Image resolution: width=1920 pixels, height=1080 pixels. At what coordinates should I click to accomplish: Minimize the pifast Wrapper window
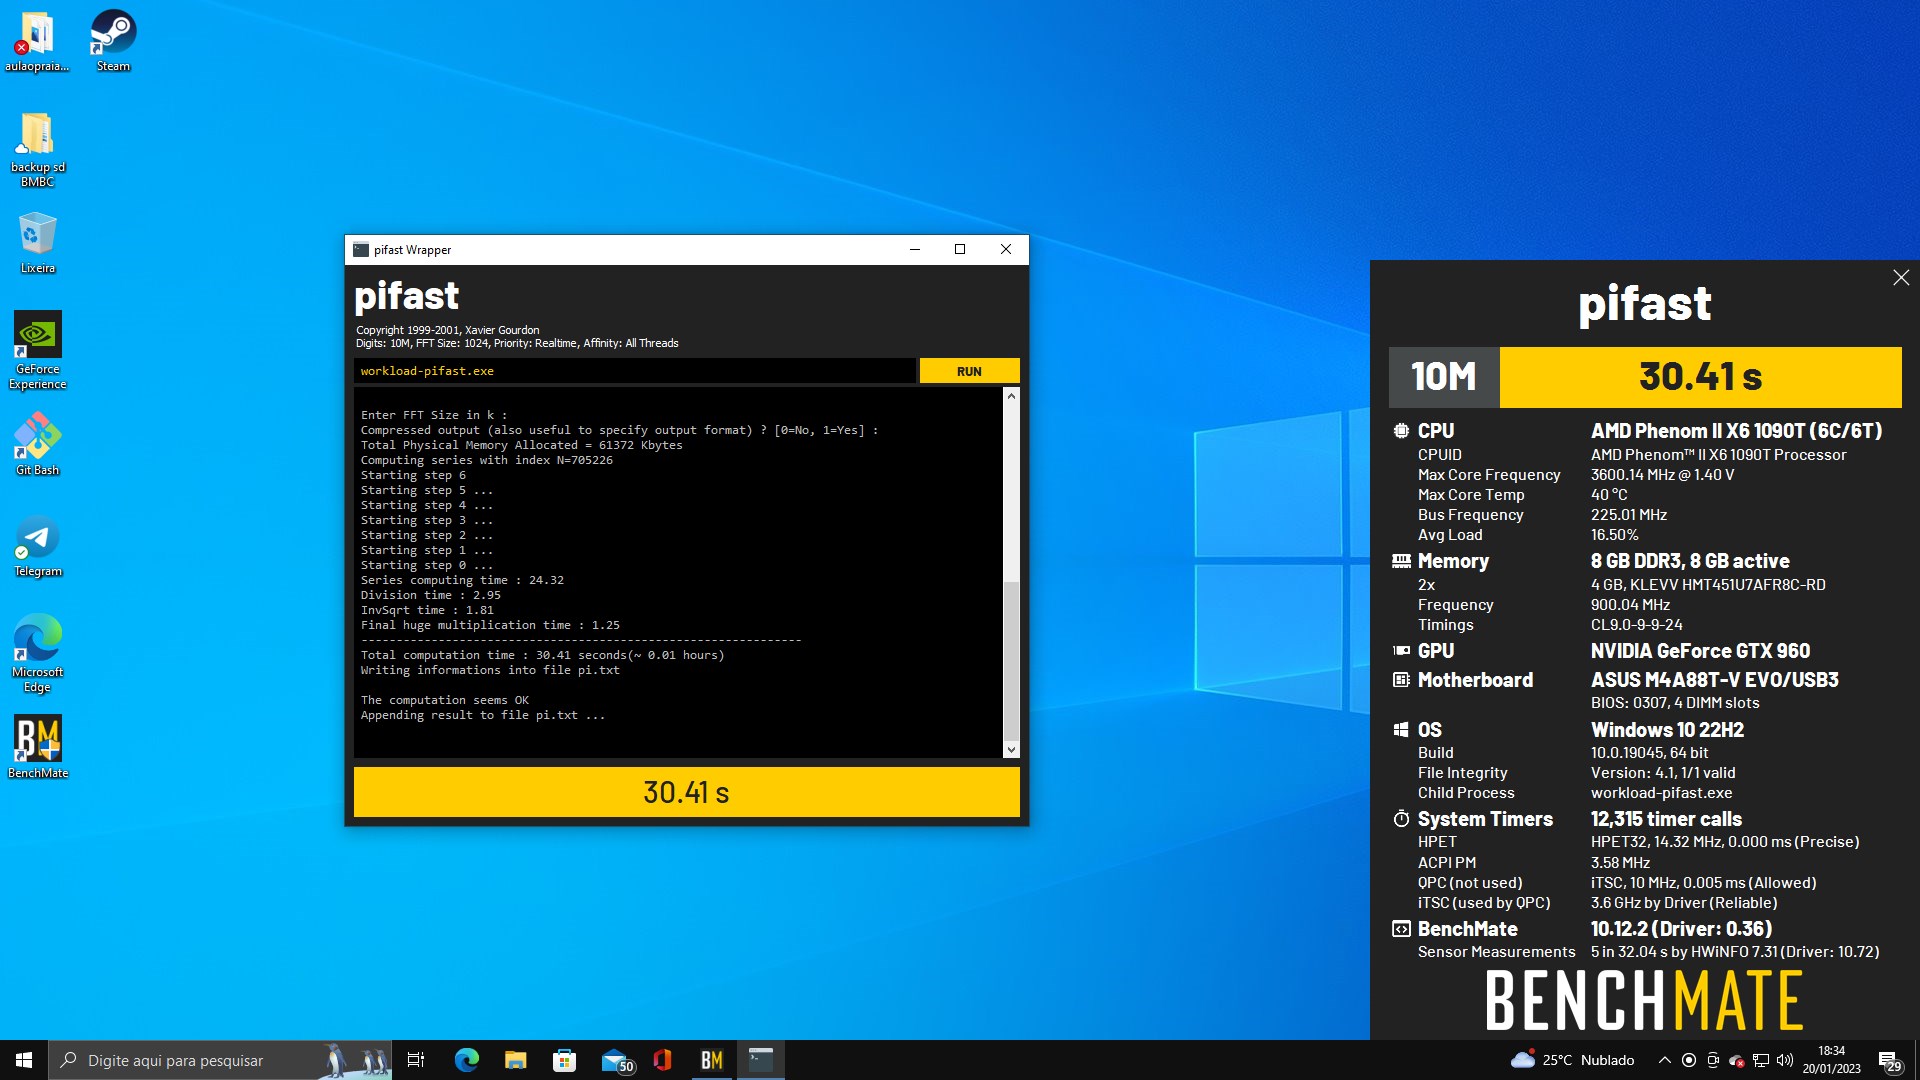pos(914,250)
